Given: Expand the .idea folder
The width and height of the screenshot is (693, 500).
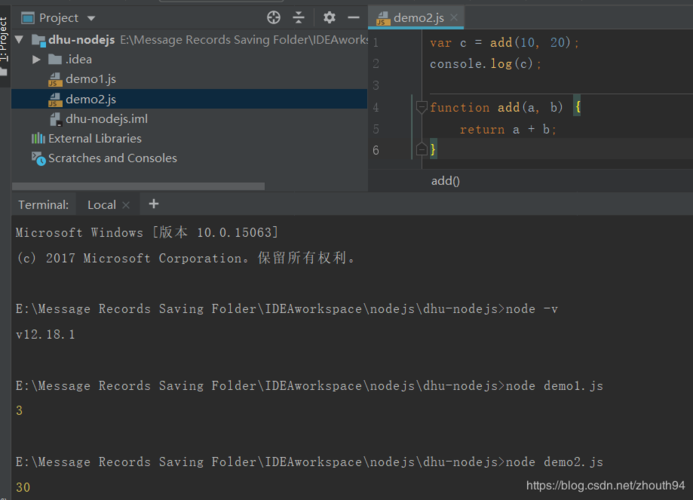Looking at the screenshot, I should (x=37, y=59).
